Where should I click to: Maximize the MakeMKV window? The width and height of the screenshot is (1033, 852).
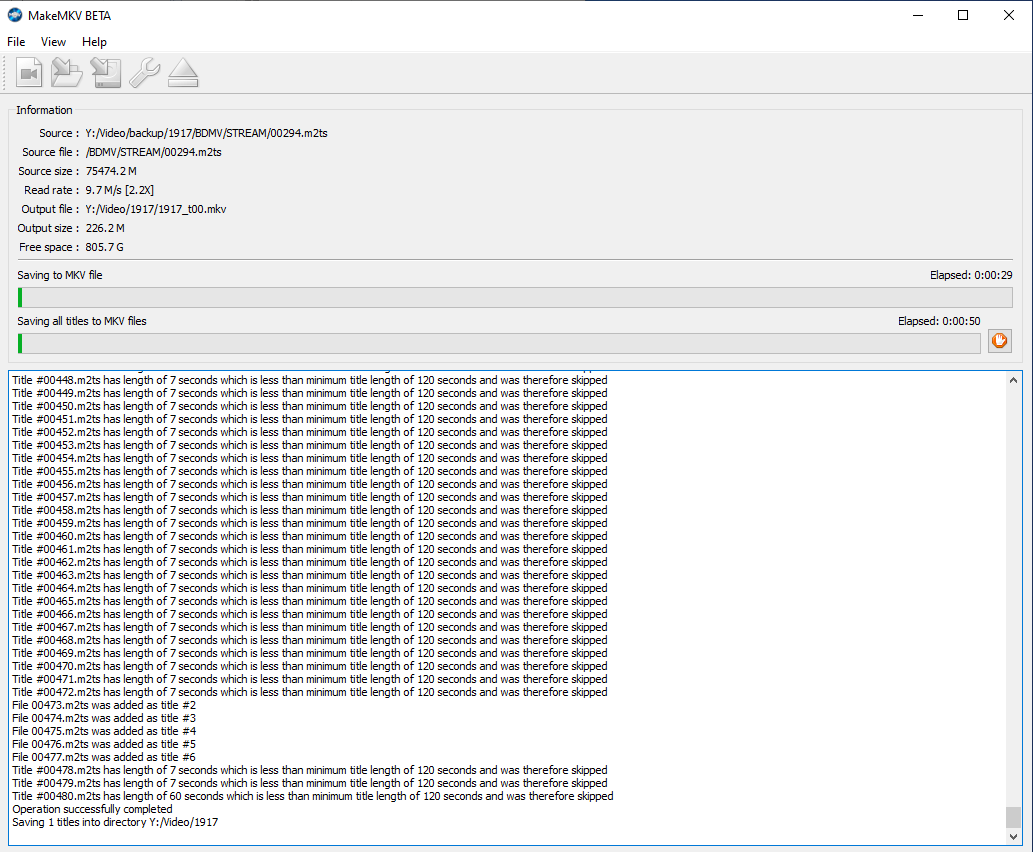(962, 15)
